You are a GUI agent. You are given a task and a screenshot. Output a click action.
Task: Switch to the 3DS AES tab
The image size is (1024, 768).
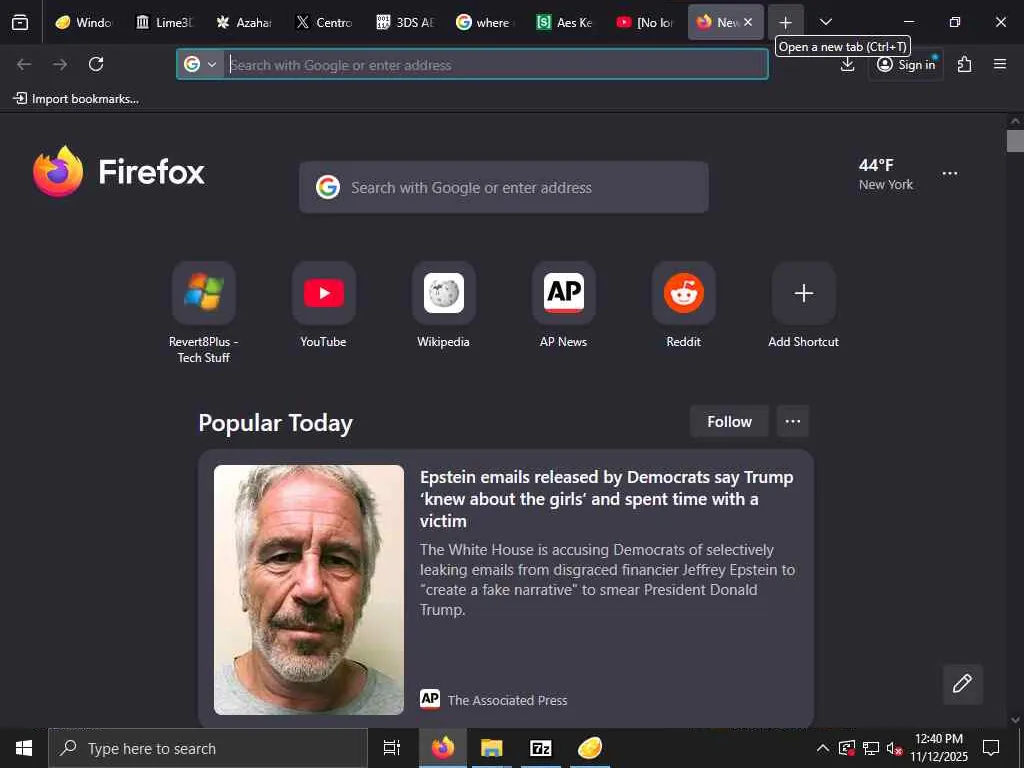point(405,22)
